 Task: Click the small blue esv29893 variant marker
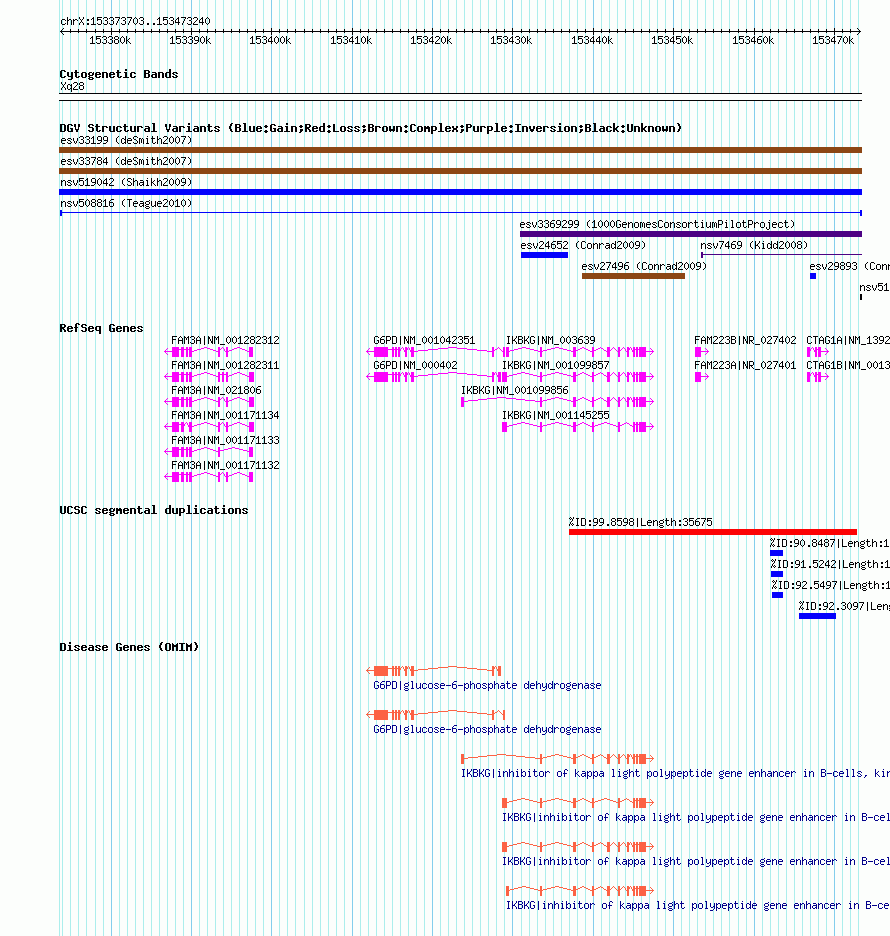(x=813, y=276)
